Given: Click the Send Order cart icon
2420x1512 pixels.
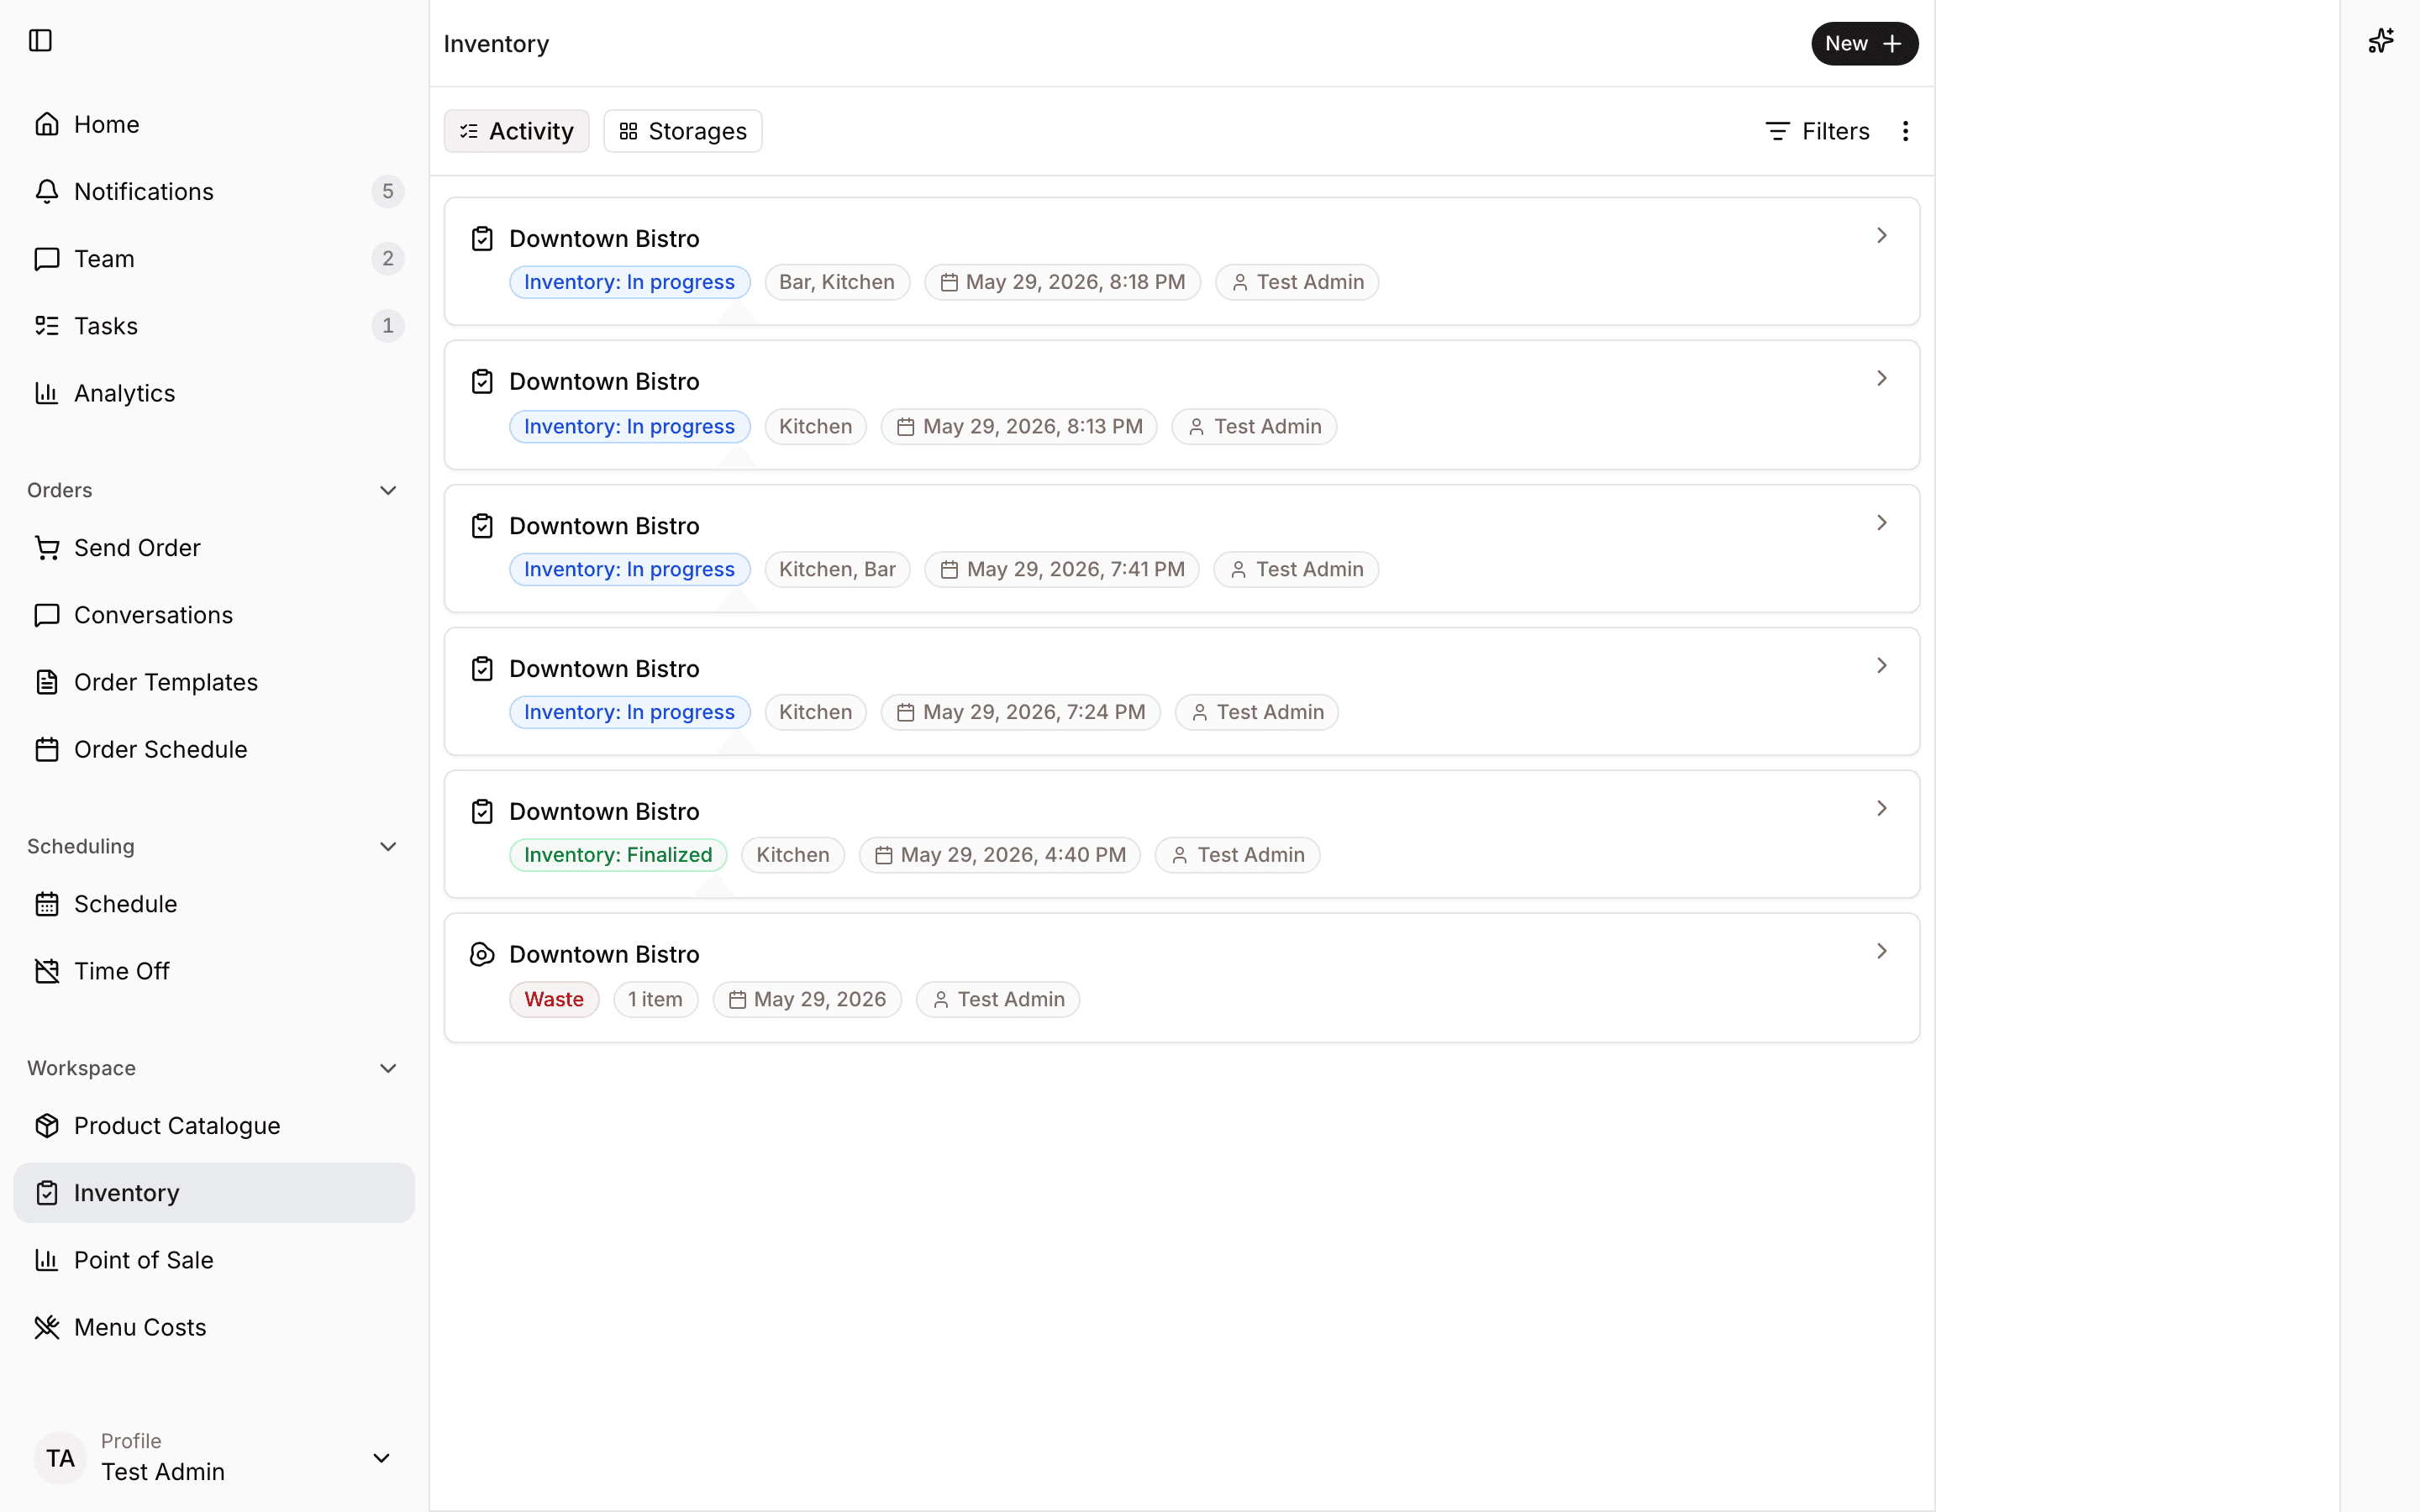Looking at the screenshot, I should click(47, 548).
